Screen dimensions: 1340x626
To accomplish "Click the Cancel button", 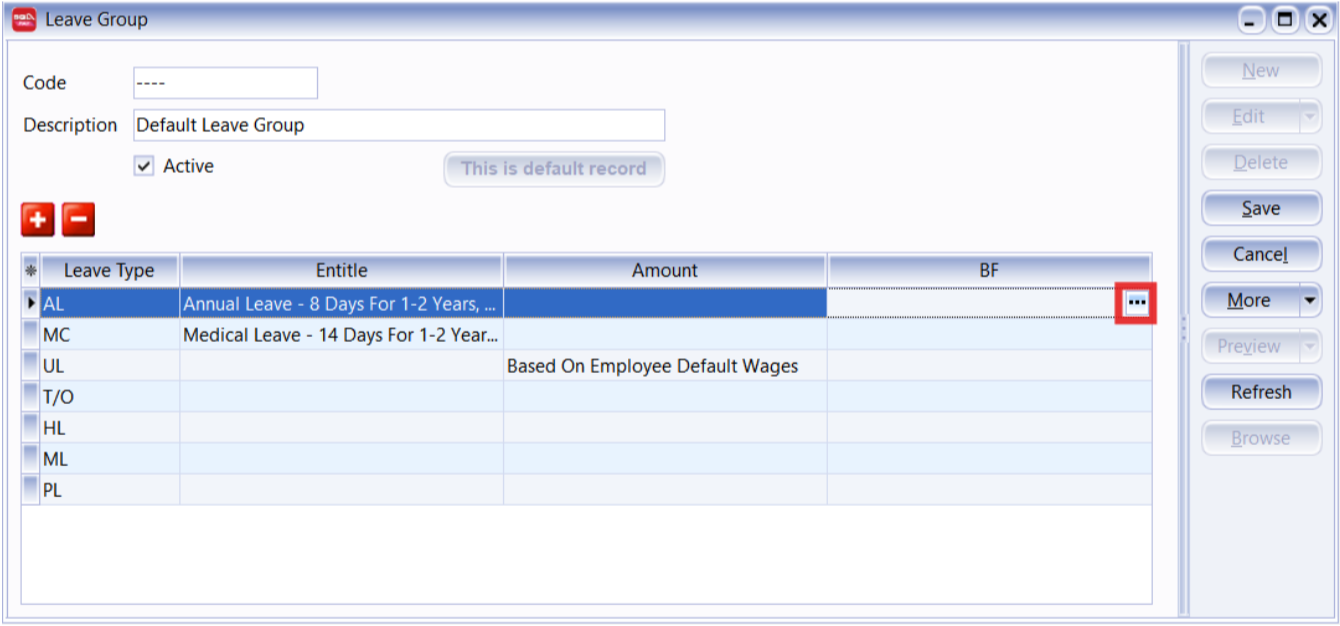I will (x=1261, y=254).
